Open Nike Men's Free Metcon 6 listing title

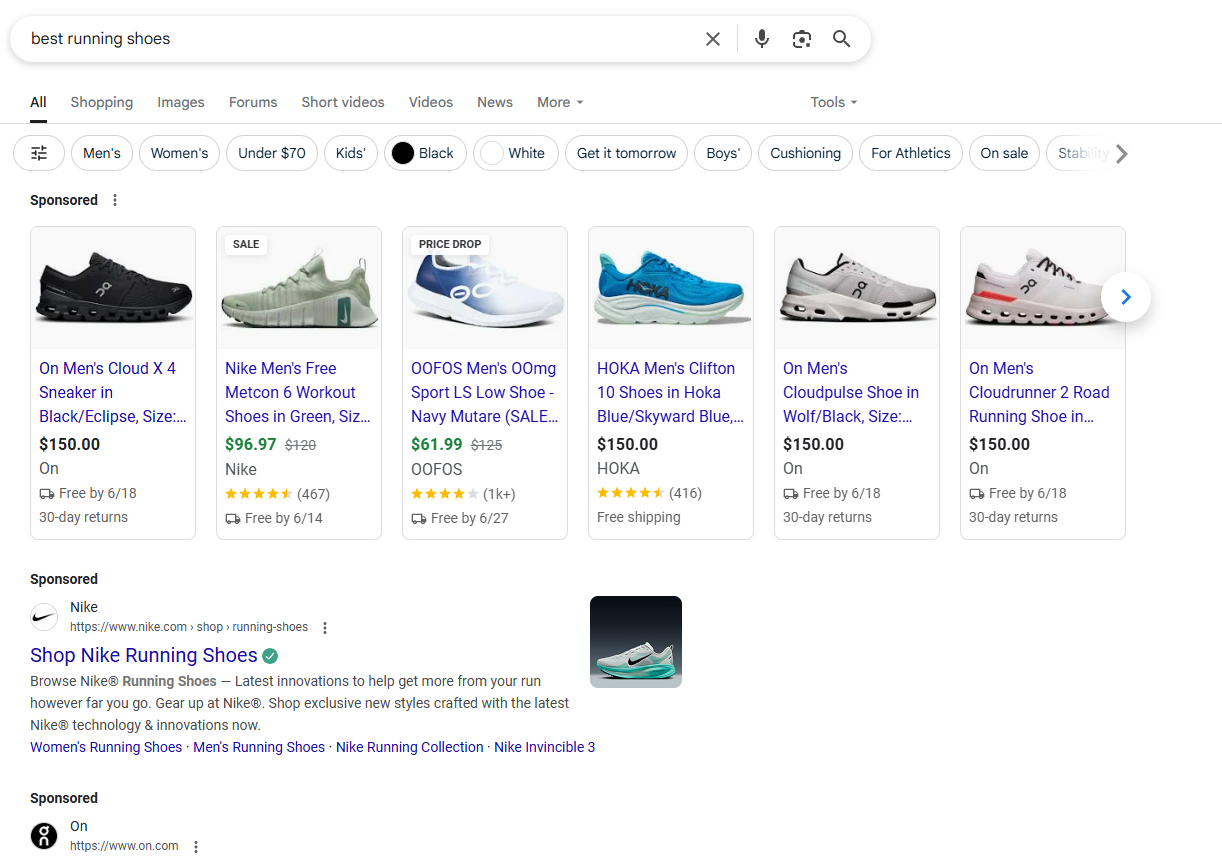click(x=298, y=393)
